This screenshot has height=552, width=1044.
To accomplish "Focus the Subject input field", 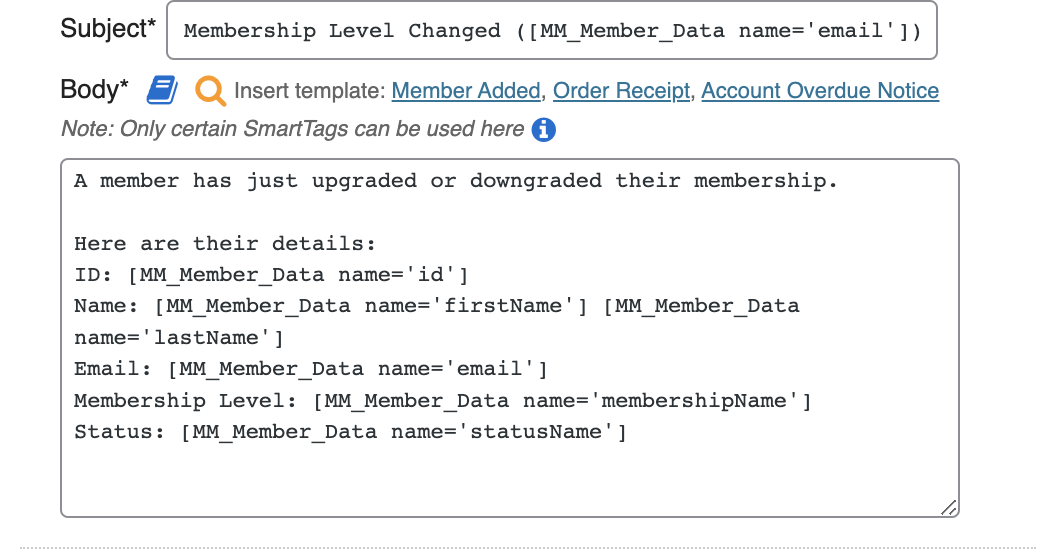I will point(553,30).
